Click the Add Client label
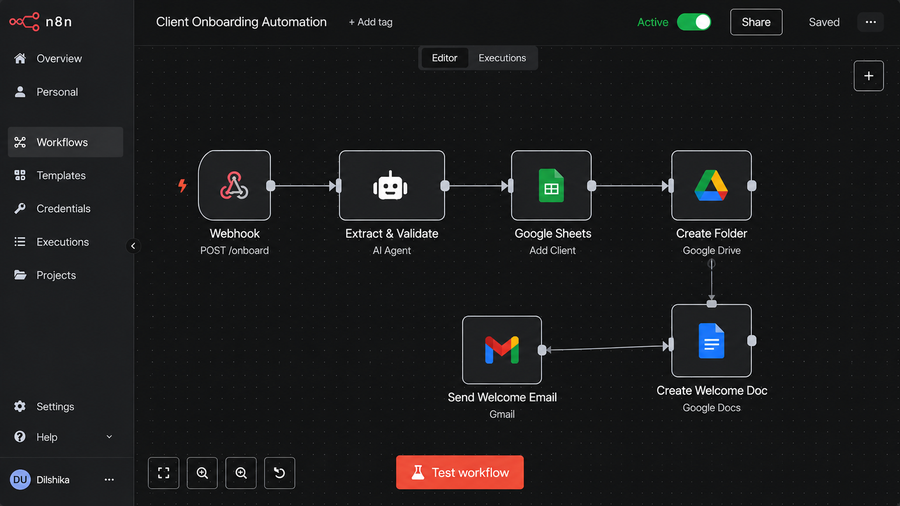Screen dimensions: 900x506 click(x=552, y=251)
